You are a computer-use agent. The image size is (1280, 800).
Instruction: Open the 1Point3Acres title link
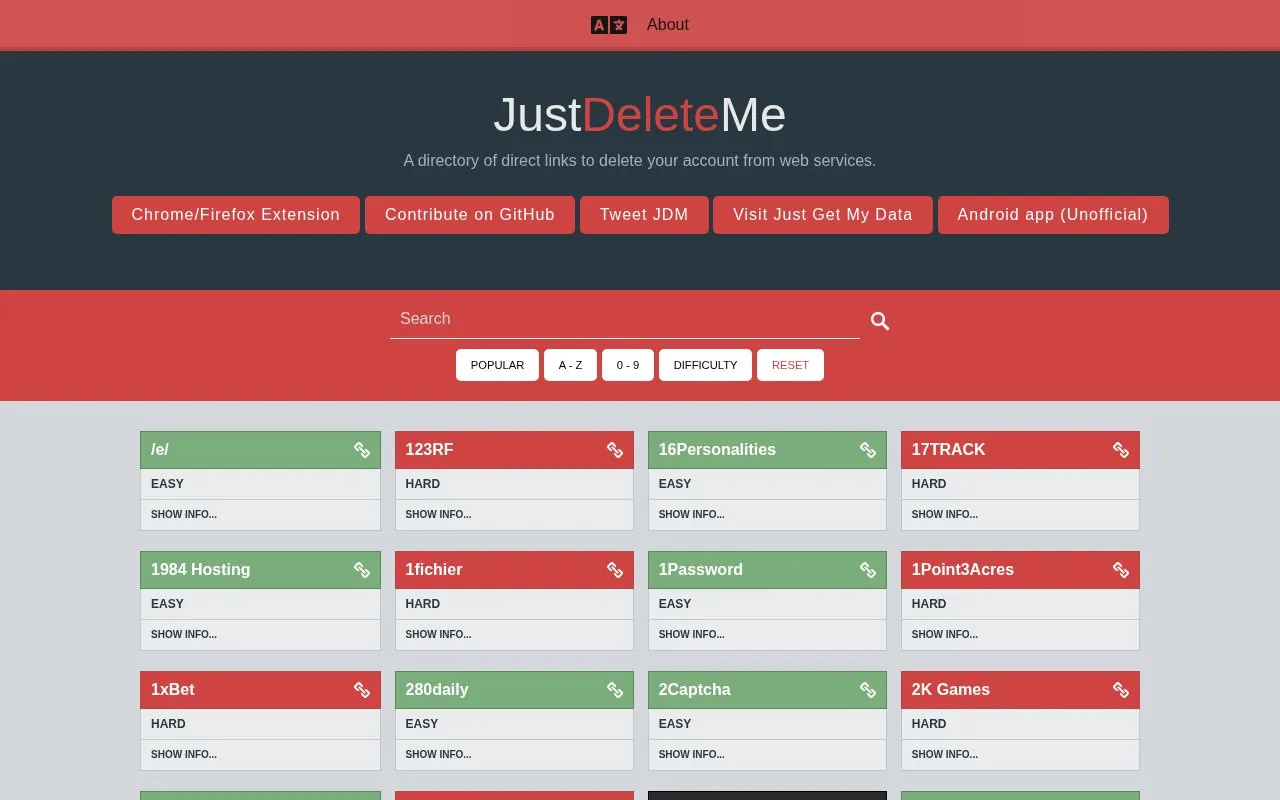click(962, 570)
